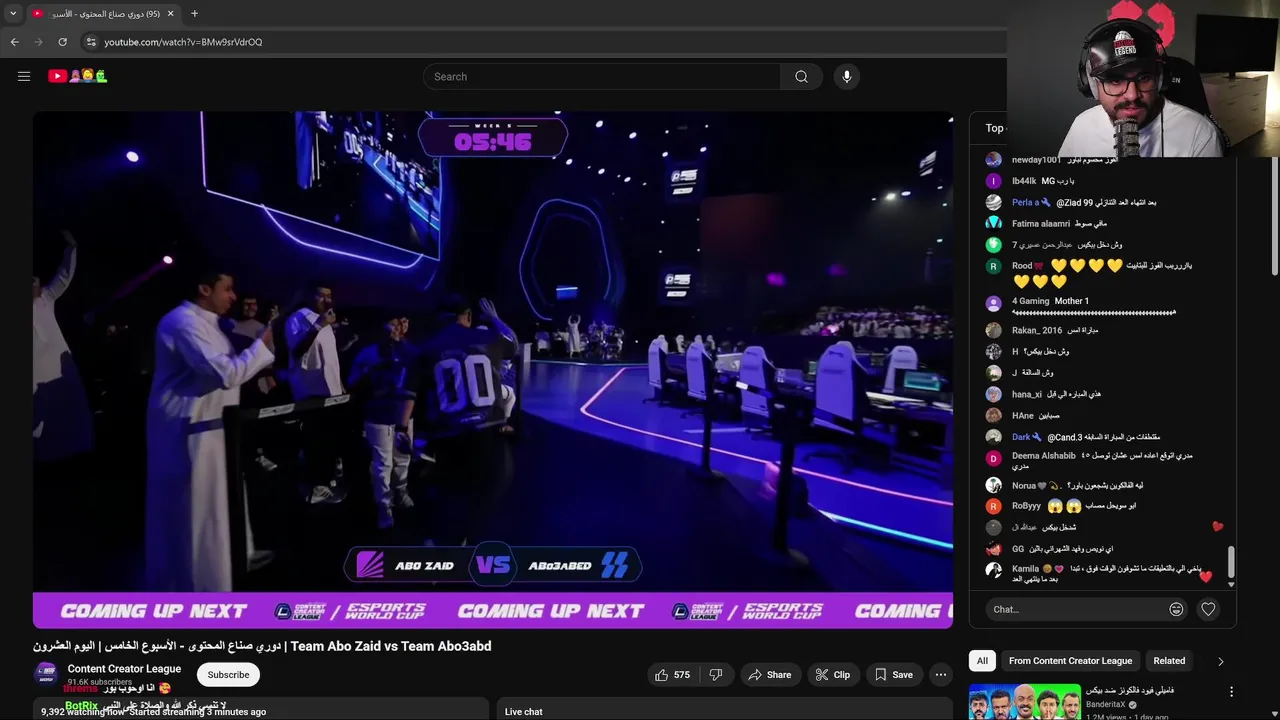
Task: Dislike the video with thumbs down
Action: click(x=716, y=675)
